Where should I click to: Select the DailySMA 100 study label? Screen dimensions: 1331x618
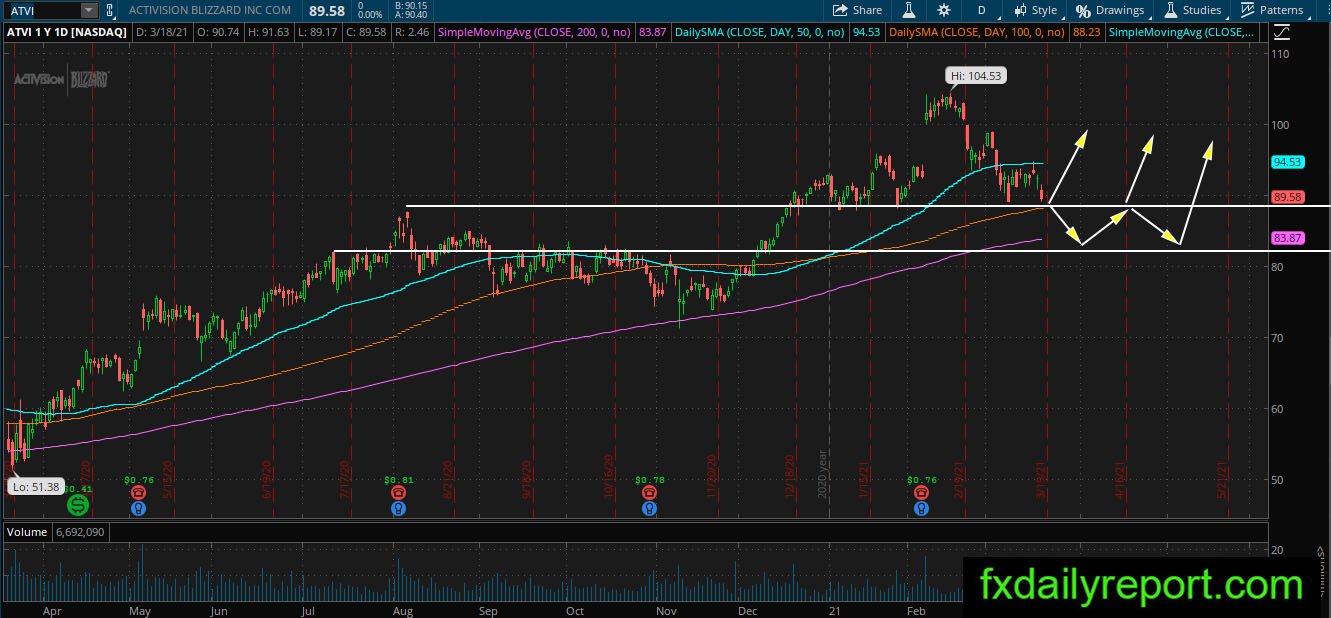pyautogui.click(x=978, y=32)
